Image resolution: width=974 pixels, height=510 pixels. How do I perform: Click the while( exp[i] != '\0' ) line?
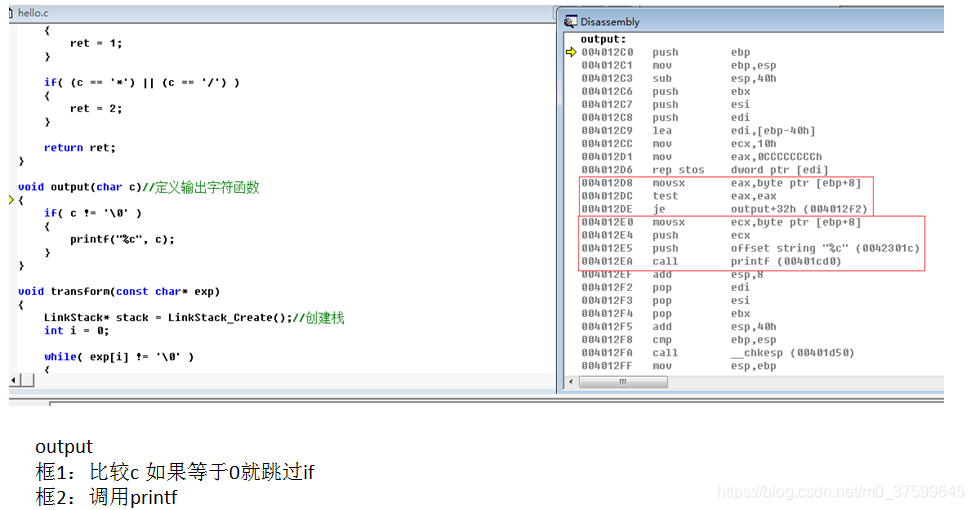click(119, 356)
